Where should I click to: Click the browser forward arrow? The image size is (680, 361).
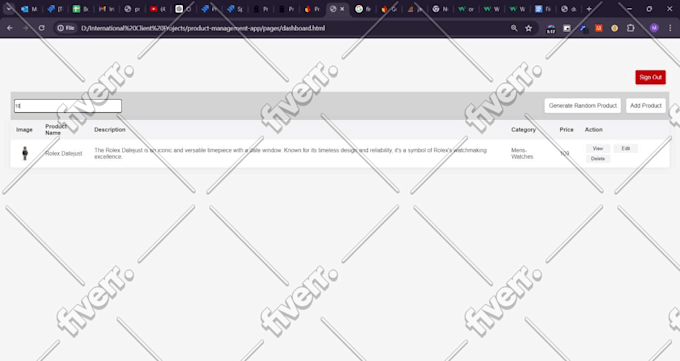click(x=26, y=28)
